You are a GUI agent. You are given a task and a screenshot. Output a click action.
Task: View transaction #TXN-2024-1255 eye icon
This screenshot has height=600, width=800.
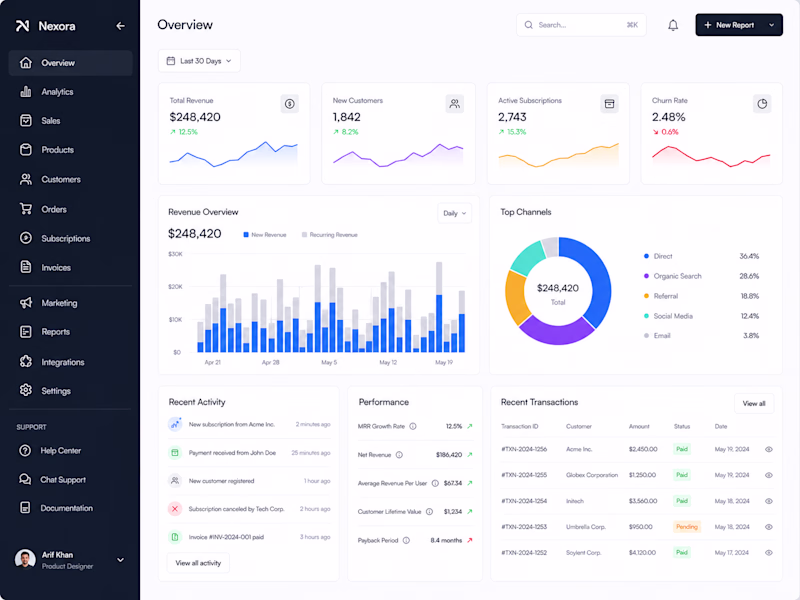[768, 475]
